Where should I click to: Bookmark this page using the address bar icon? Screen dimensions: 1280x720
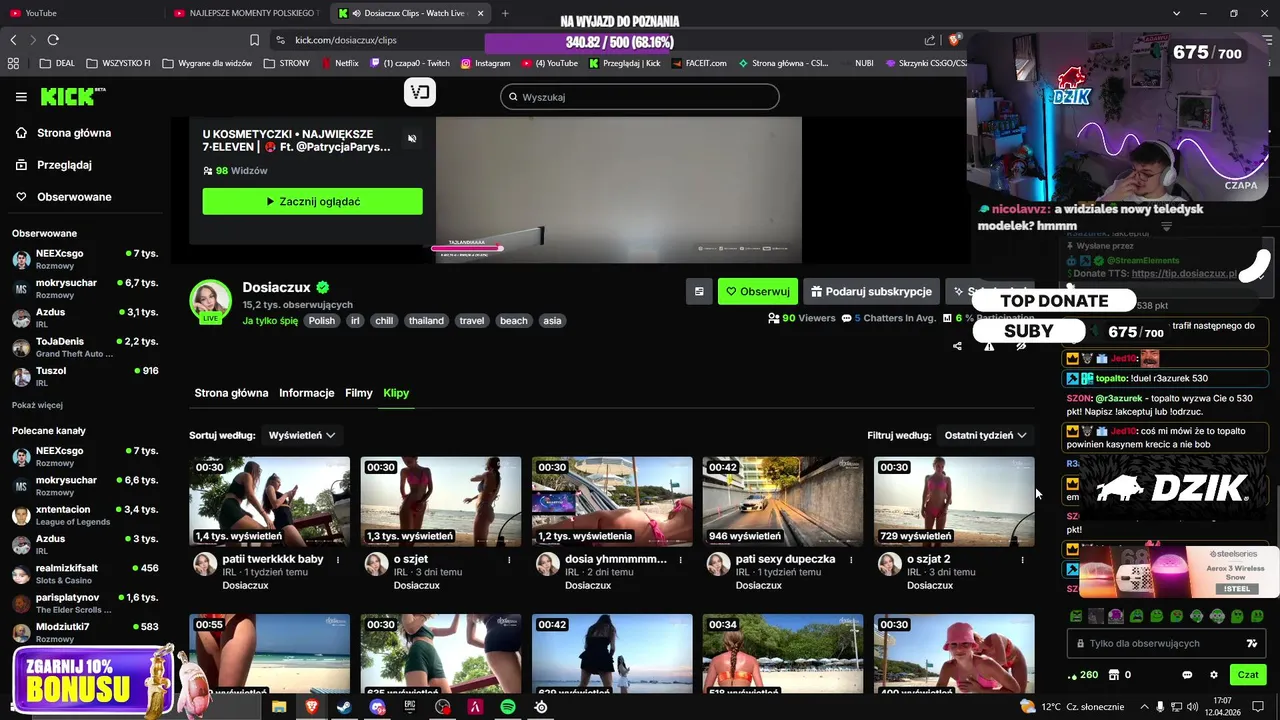pos(254,40)
